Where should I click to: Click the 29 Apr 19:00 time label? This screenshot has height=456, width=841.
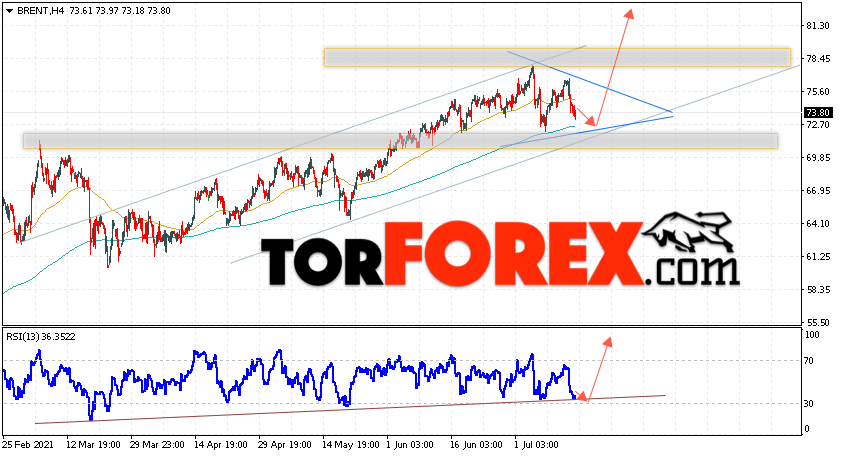tap(284, 445)
